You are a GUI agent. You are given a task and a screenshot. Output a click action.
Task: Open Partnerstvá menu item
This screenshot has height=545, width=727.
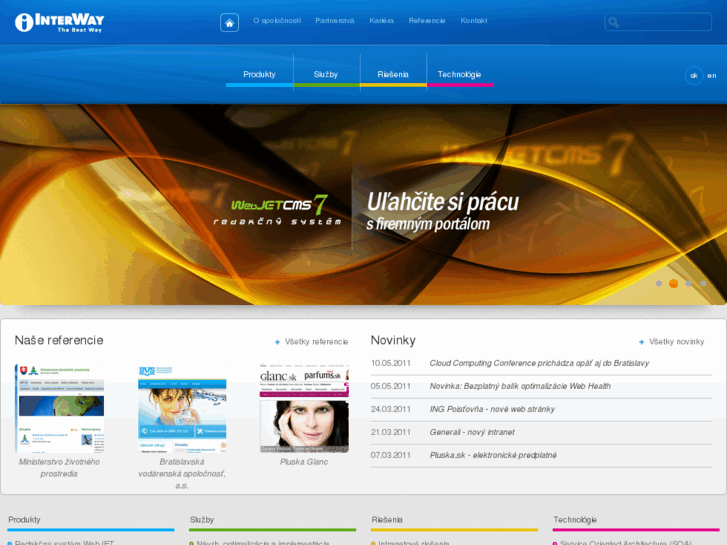point(335,21)
